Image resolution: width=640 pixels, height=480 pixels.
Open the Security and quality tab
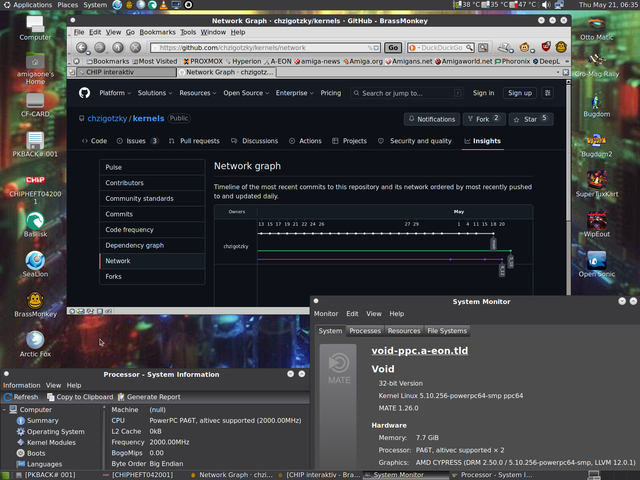(415, 141)
